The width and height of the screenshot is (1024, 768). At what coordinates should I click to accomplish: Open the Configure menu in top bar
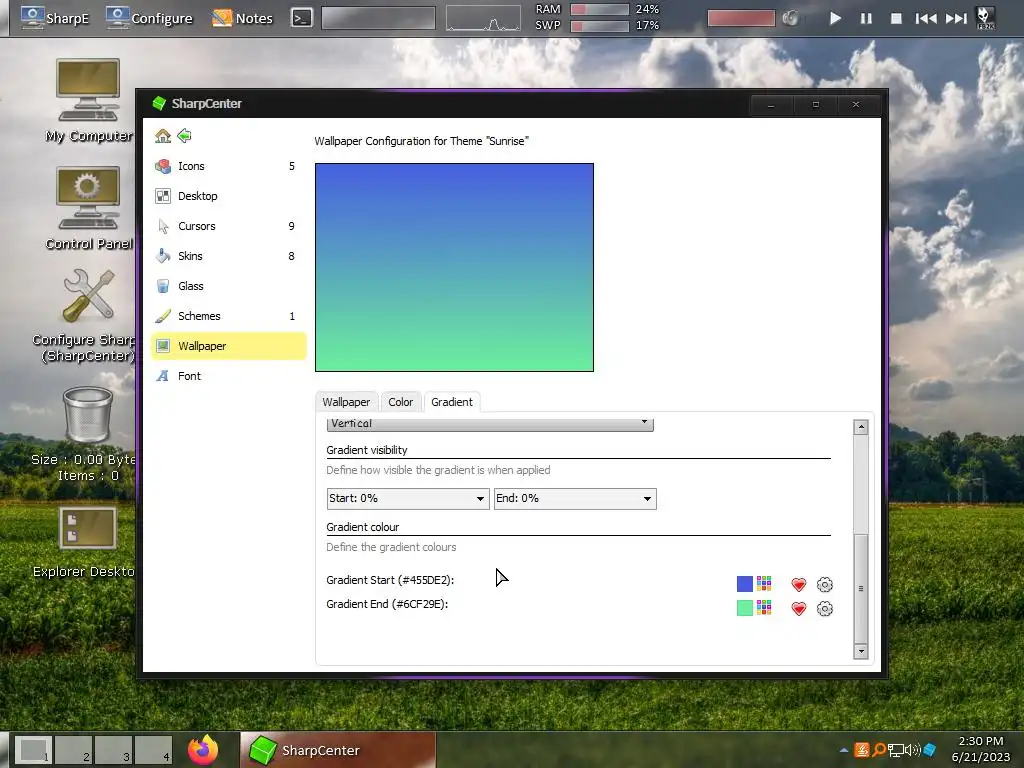150,18
